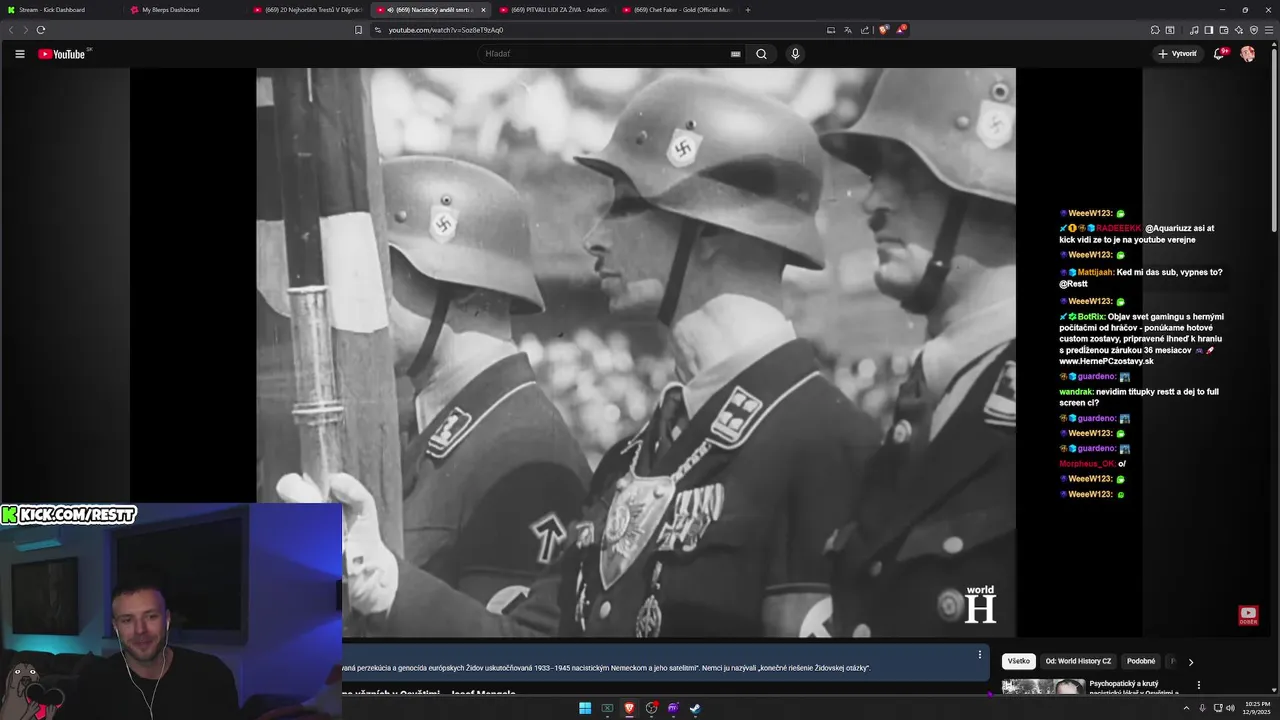1280x720 pixels.
Task: Bookmark this page with the bookmark icon
Action: click(358, 30)
